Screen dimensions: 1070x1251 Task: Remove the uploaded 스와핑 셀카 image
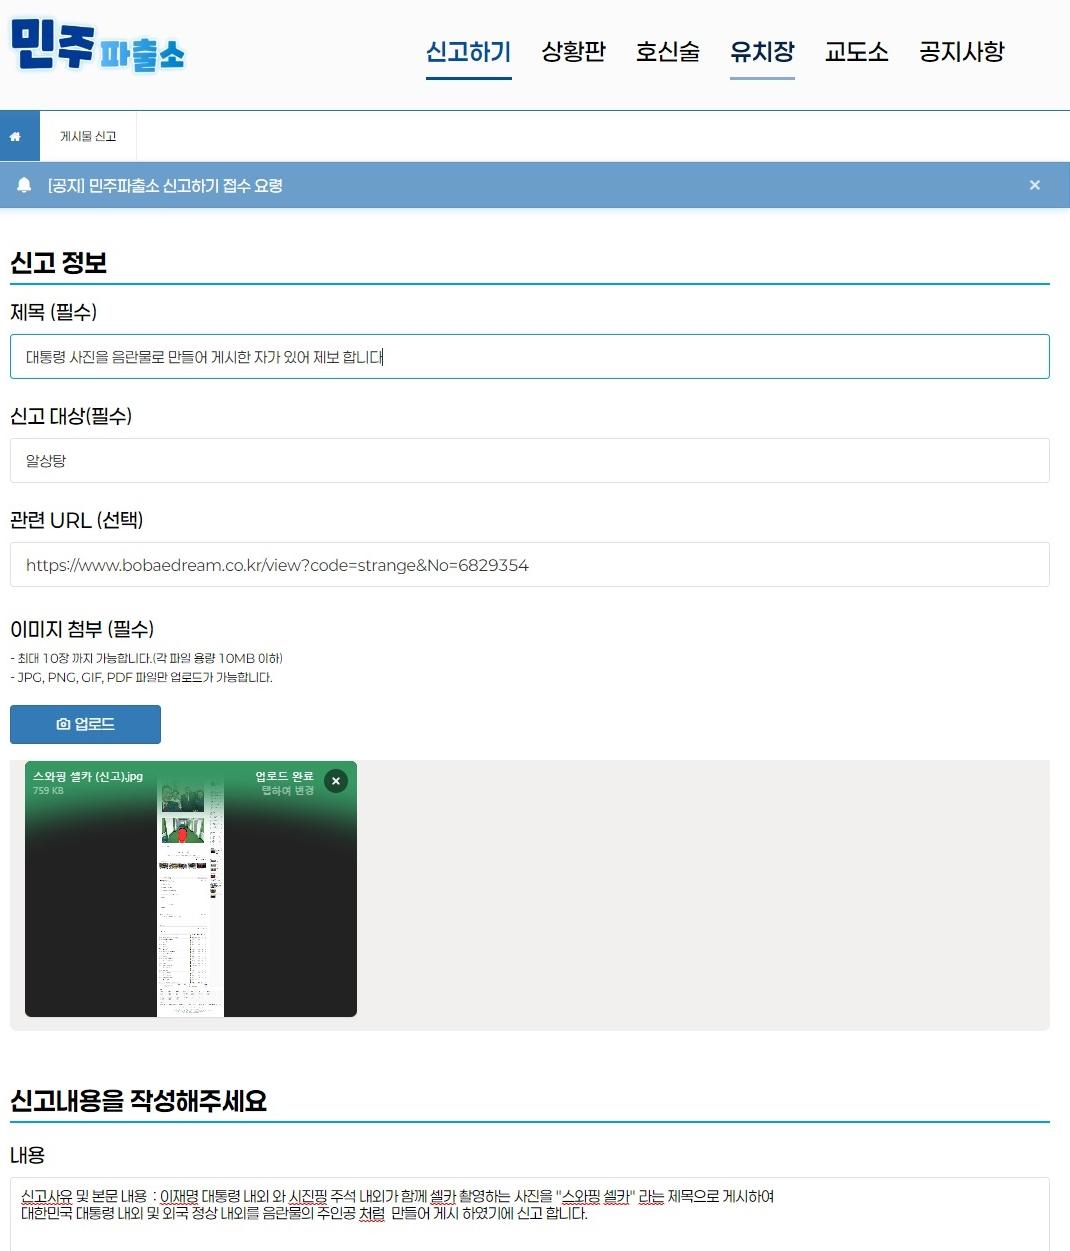pos(336,781)
